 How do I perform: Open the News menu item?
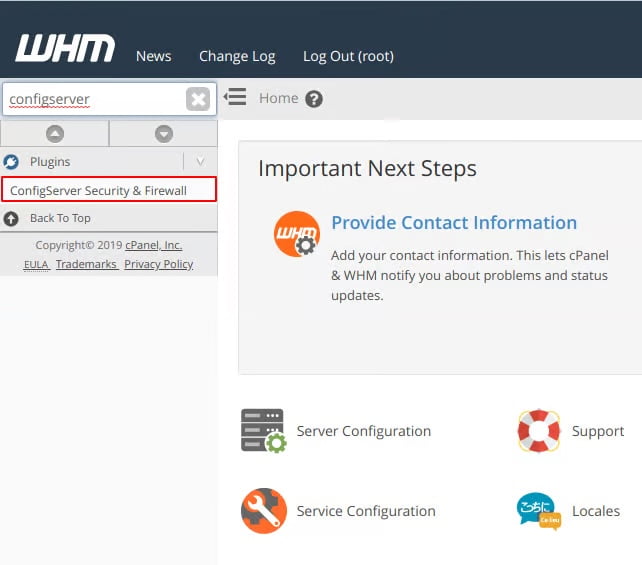click(x=154, y=56)
